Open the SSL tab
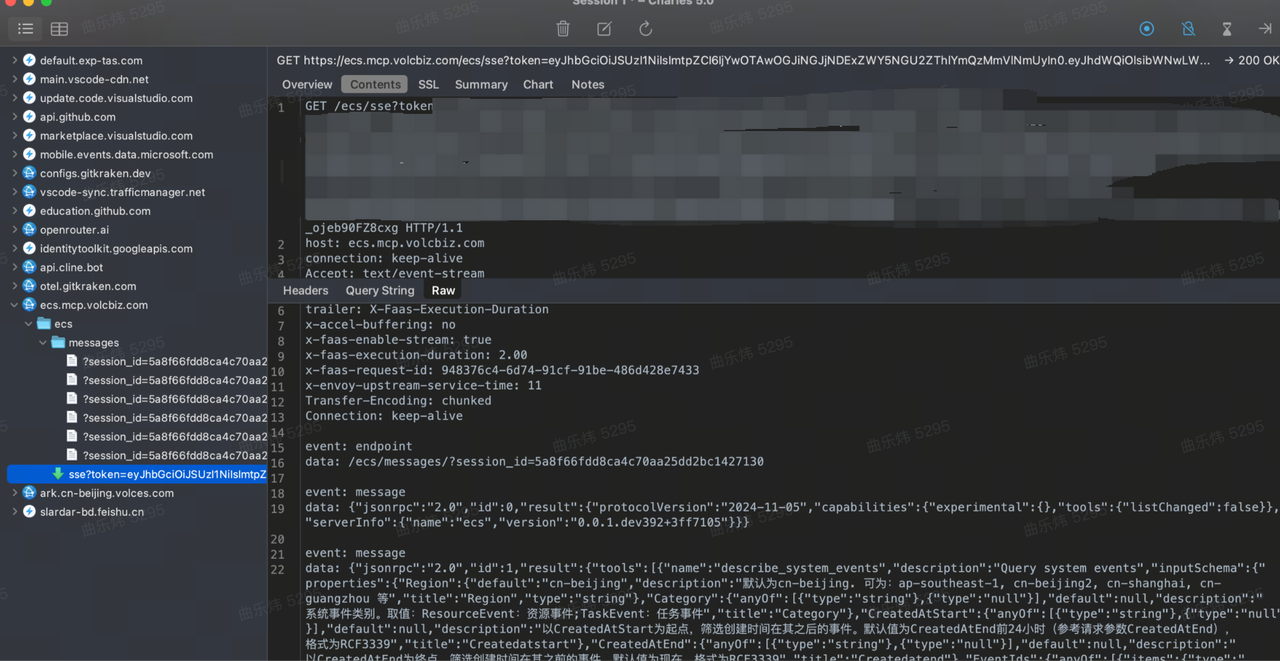This screenshot has height=661, width=1280. click(428, 85)
